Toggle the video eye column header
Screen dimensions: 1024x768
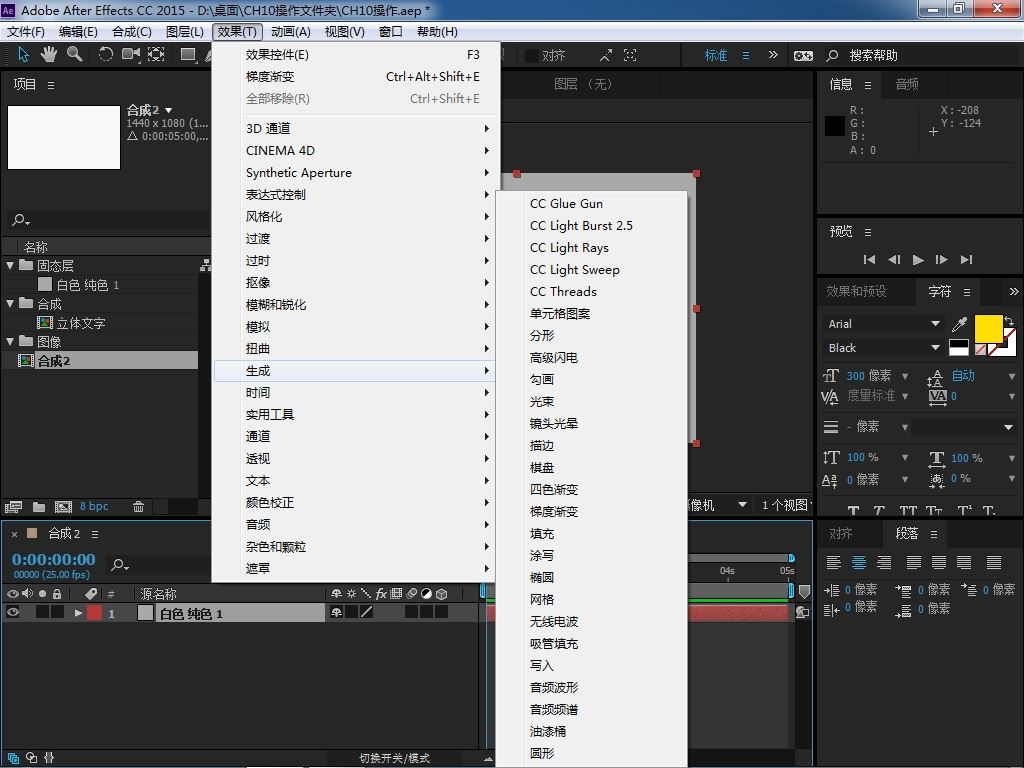pyautogui.click(x=12, y=594)
